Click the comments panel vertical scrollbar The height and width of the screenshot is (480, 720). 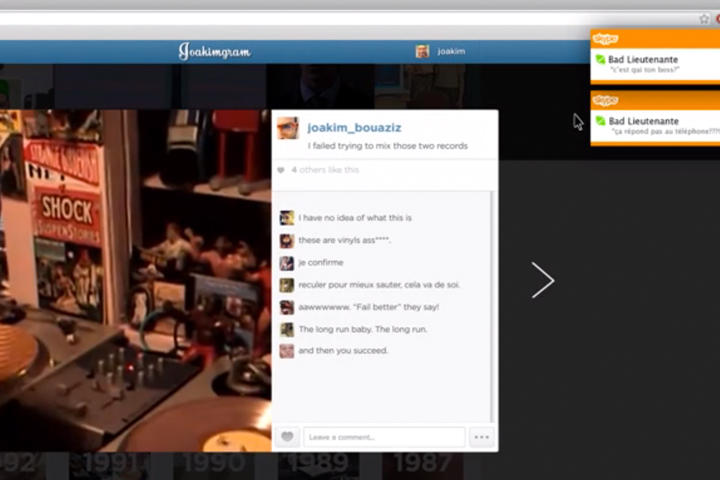[x=492, y=300]
